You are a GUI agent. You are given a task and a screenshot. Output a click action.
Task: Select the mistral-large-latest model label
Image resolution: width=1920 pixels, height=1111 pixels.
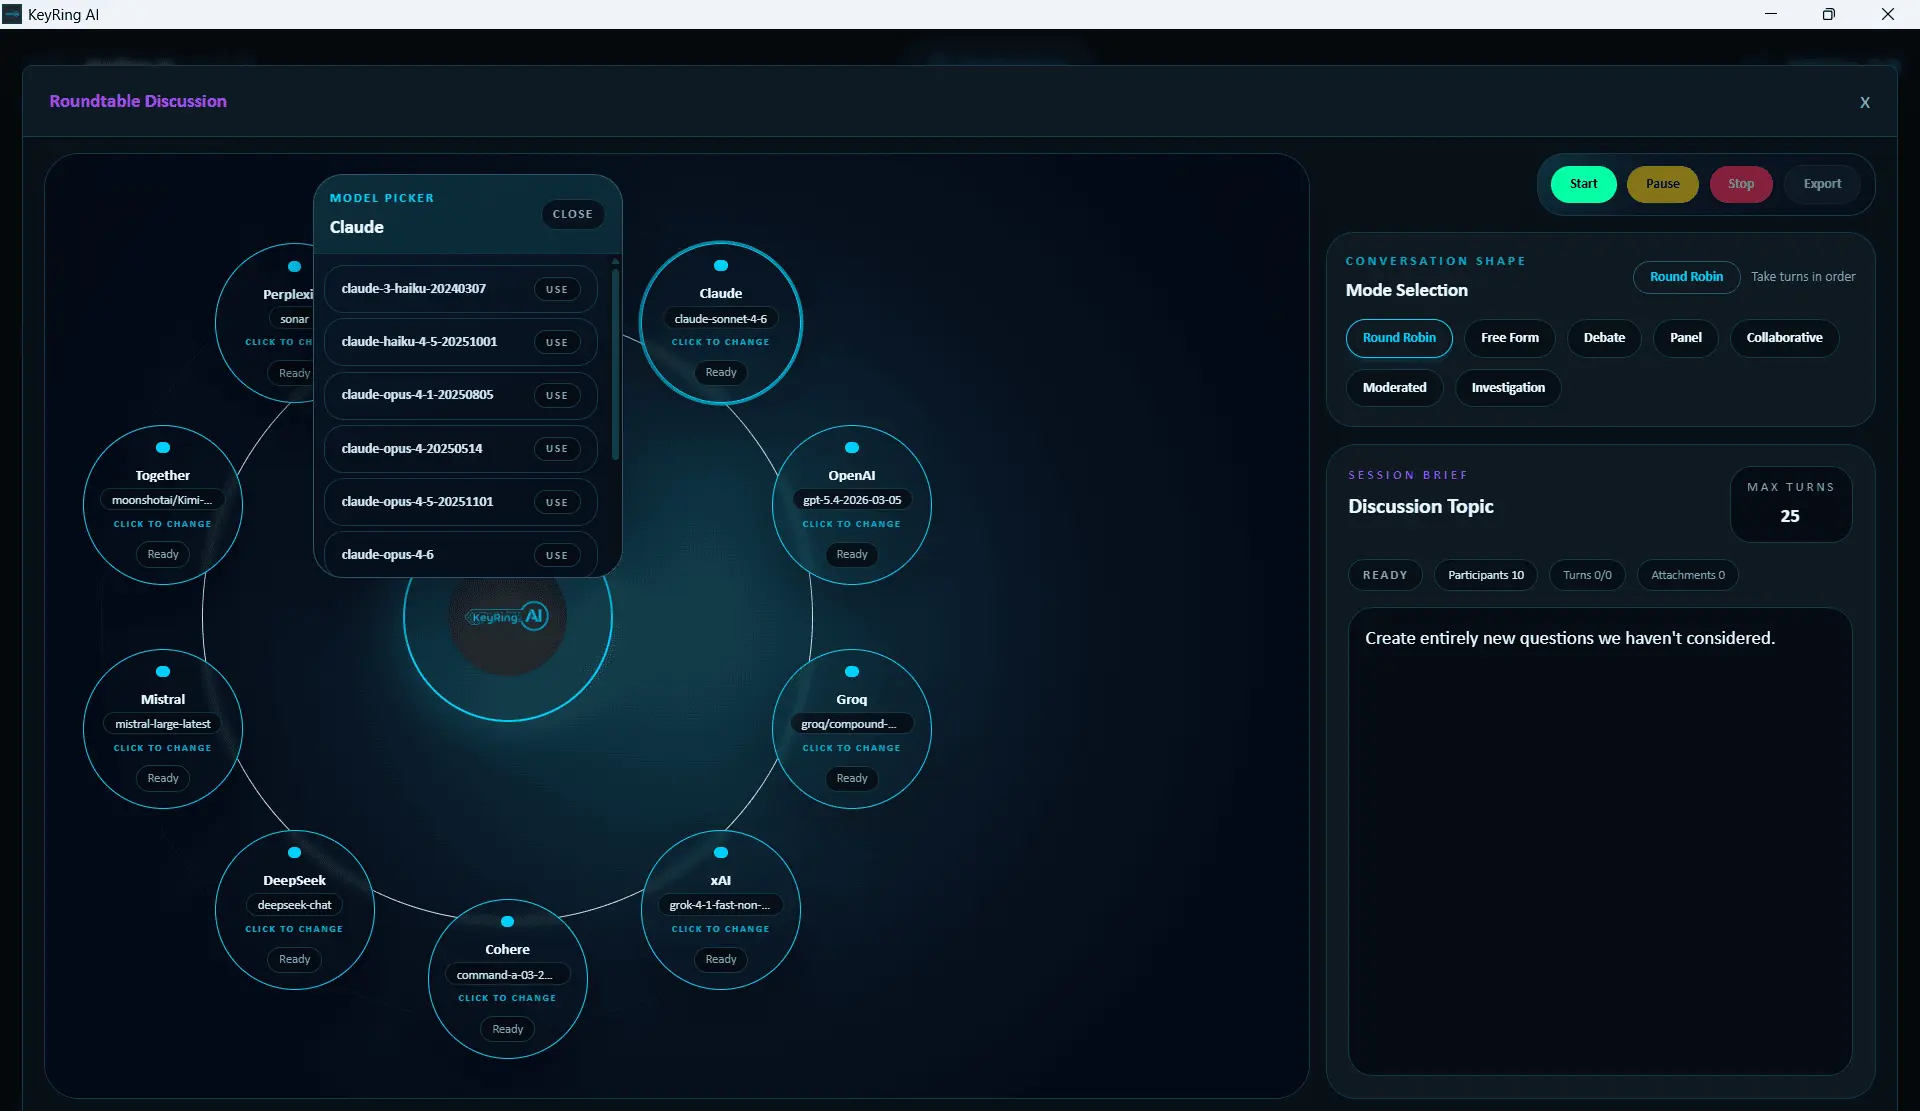point(163,724)
